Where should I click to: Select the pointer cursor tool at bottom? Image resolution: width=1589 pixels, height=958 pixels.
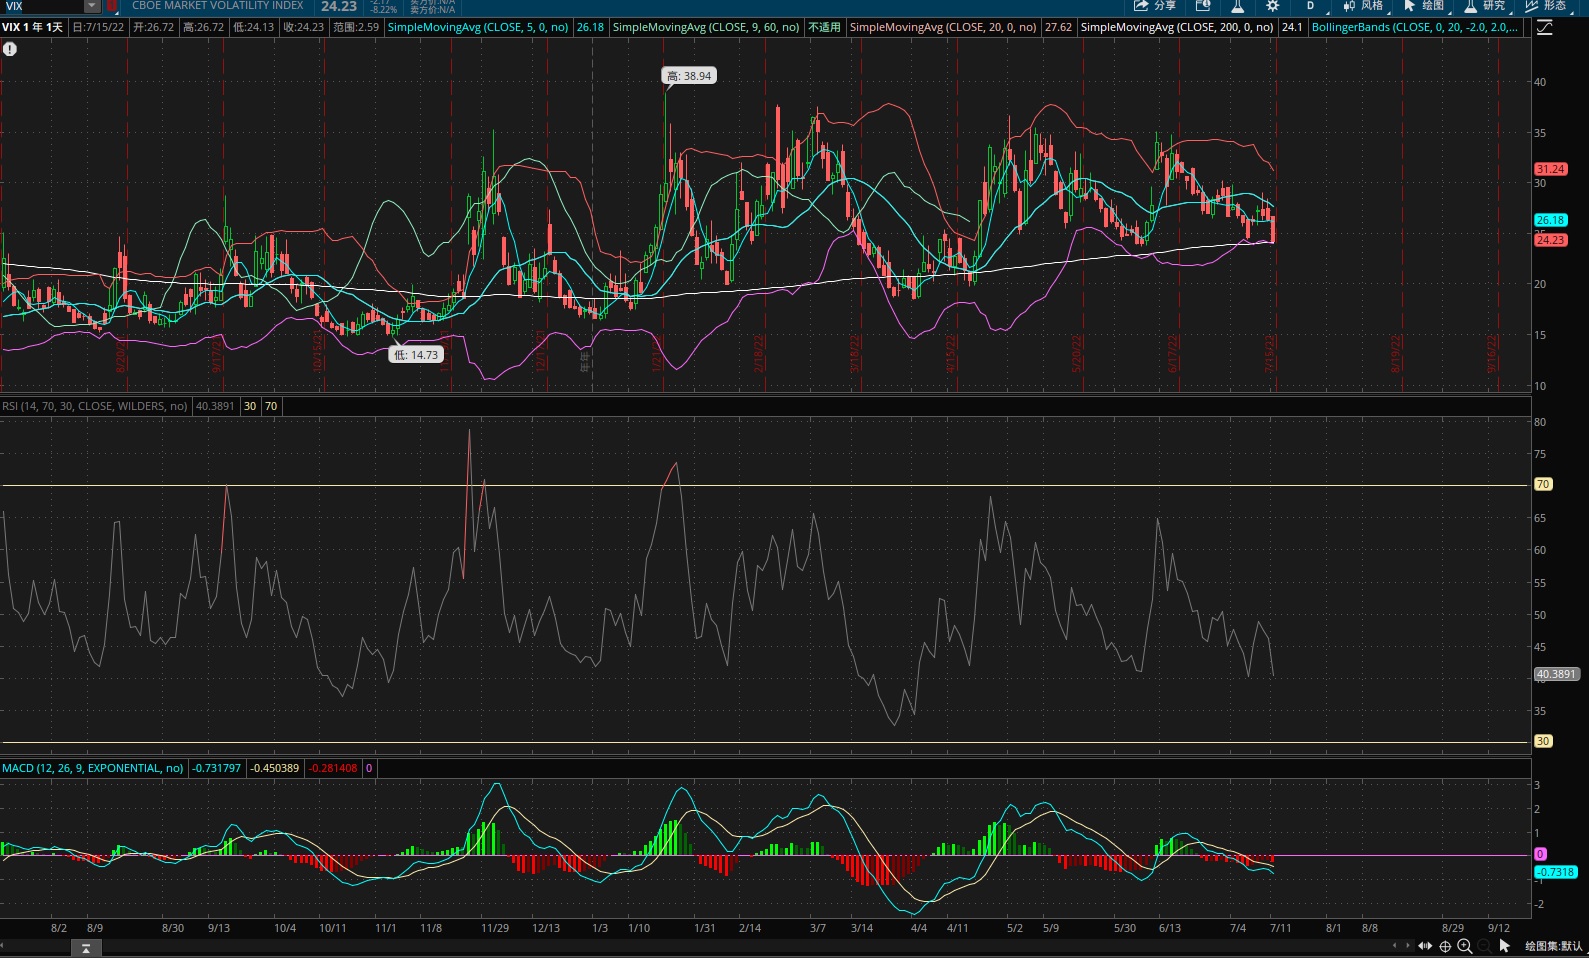point(1504,946)
